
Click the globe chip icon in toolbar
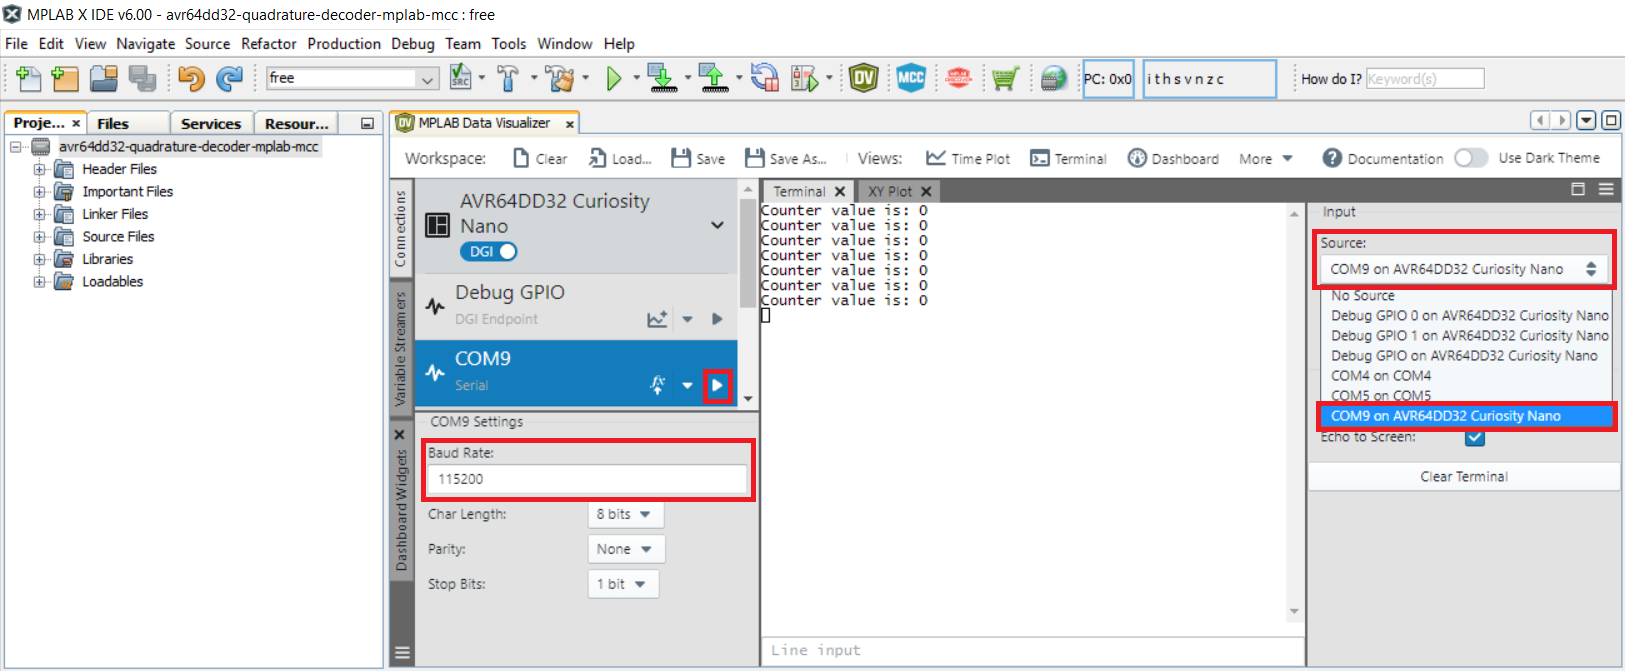pos(1052,78)
